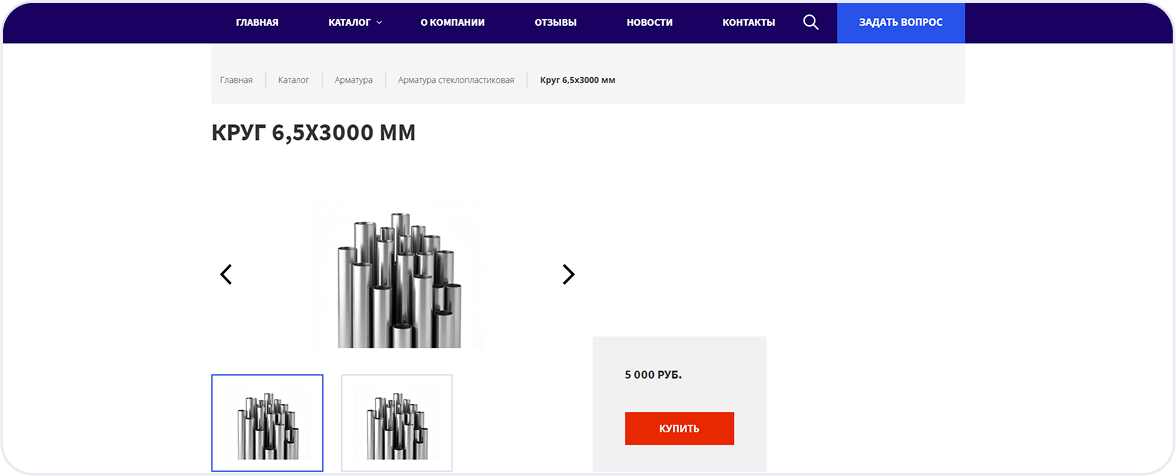Select the second pipe thumbnail
This screenshot has height=476, width=1176.
pos(397,422)
